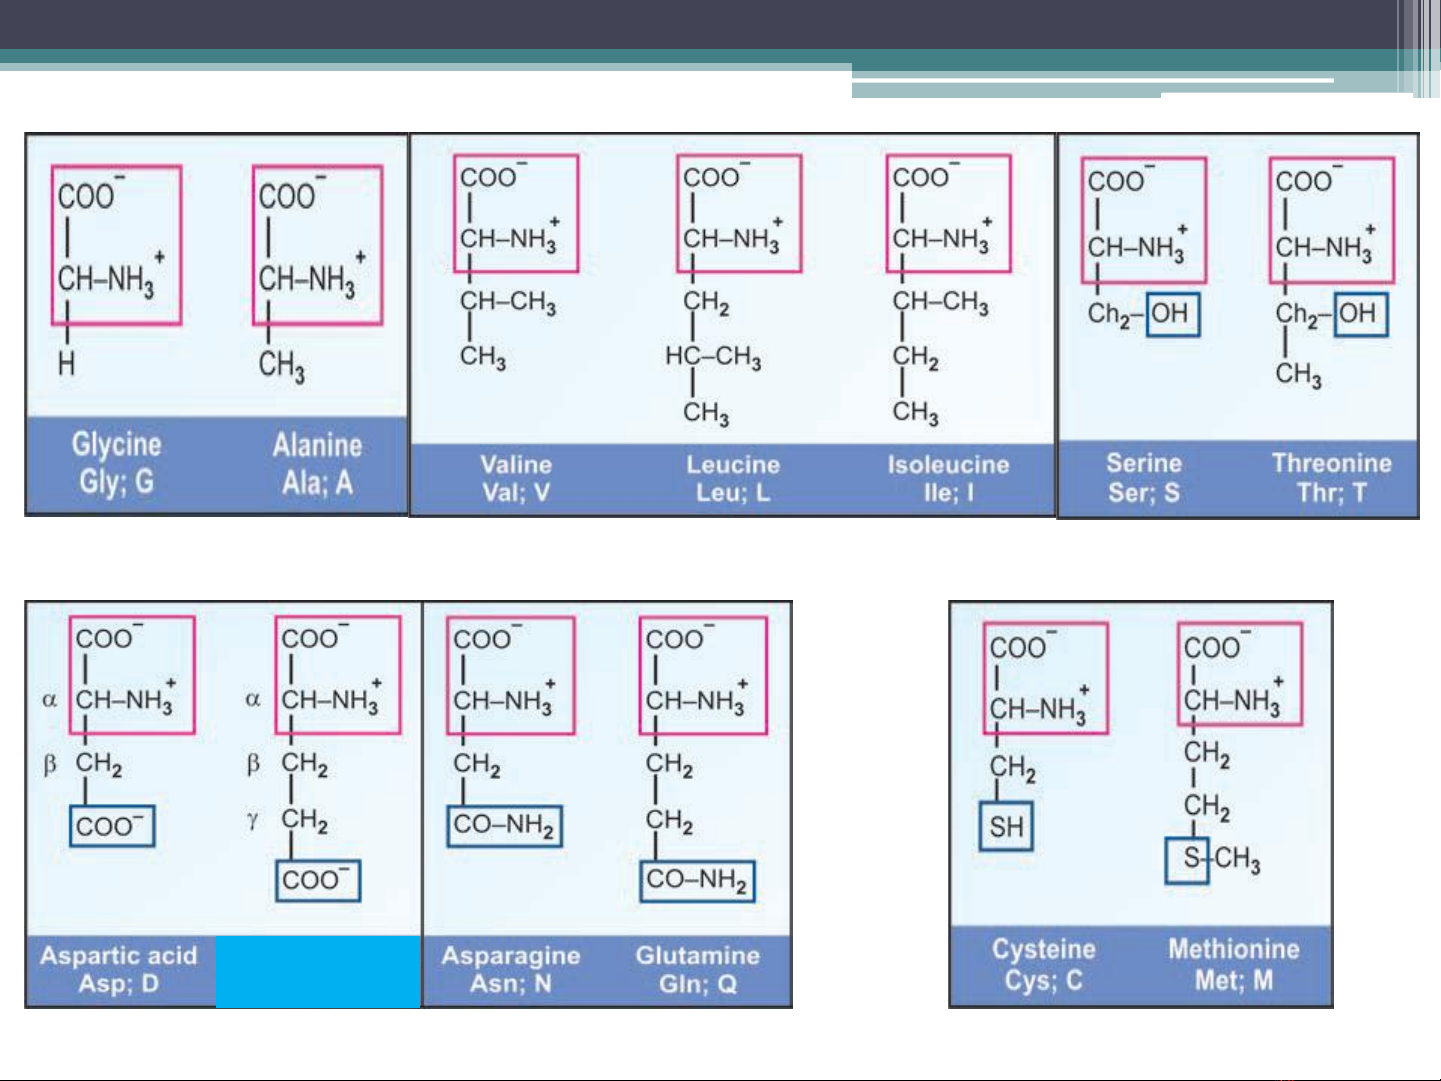Click the boxed OH group in Serine
This screenshot has height=1081, width=1441.
[x=1171, y=314]
